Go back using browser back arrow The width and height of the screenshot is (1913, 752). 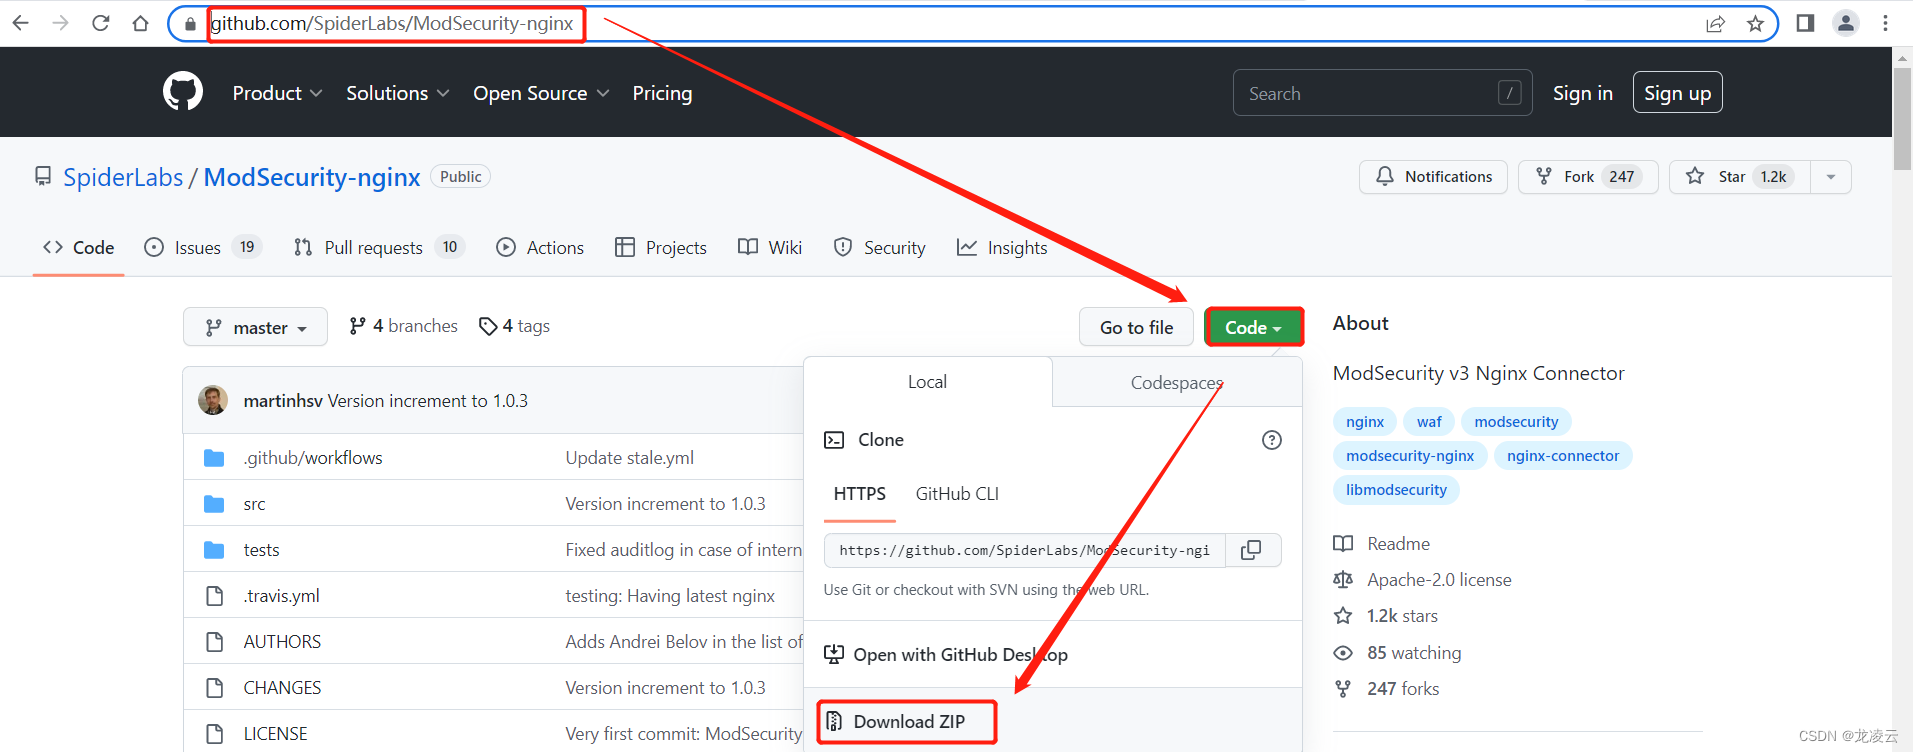20,23
